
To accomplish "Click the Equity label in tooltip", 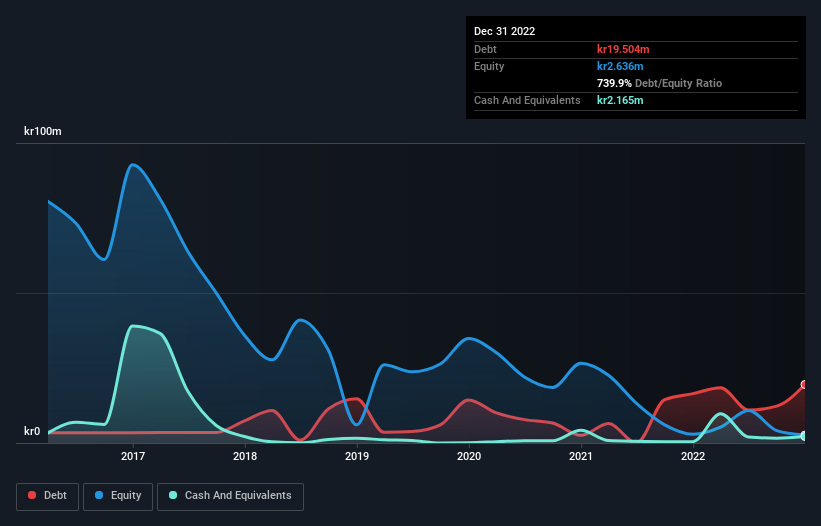I will pyautogui.click(x=489, y=66).
